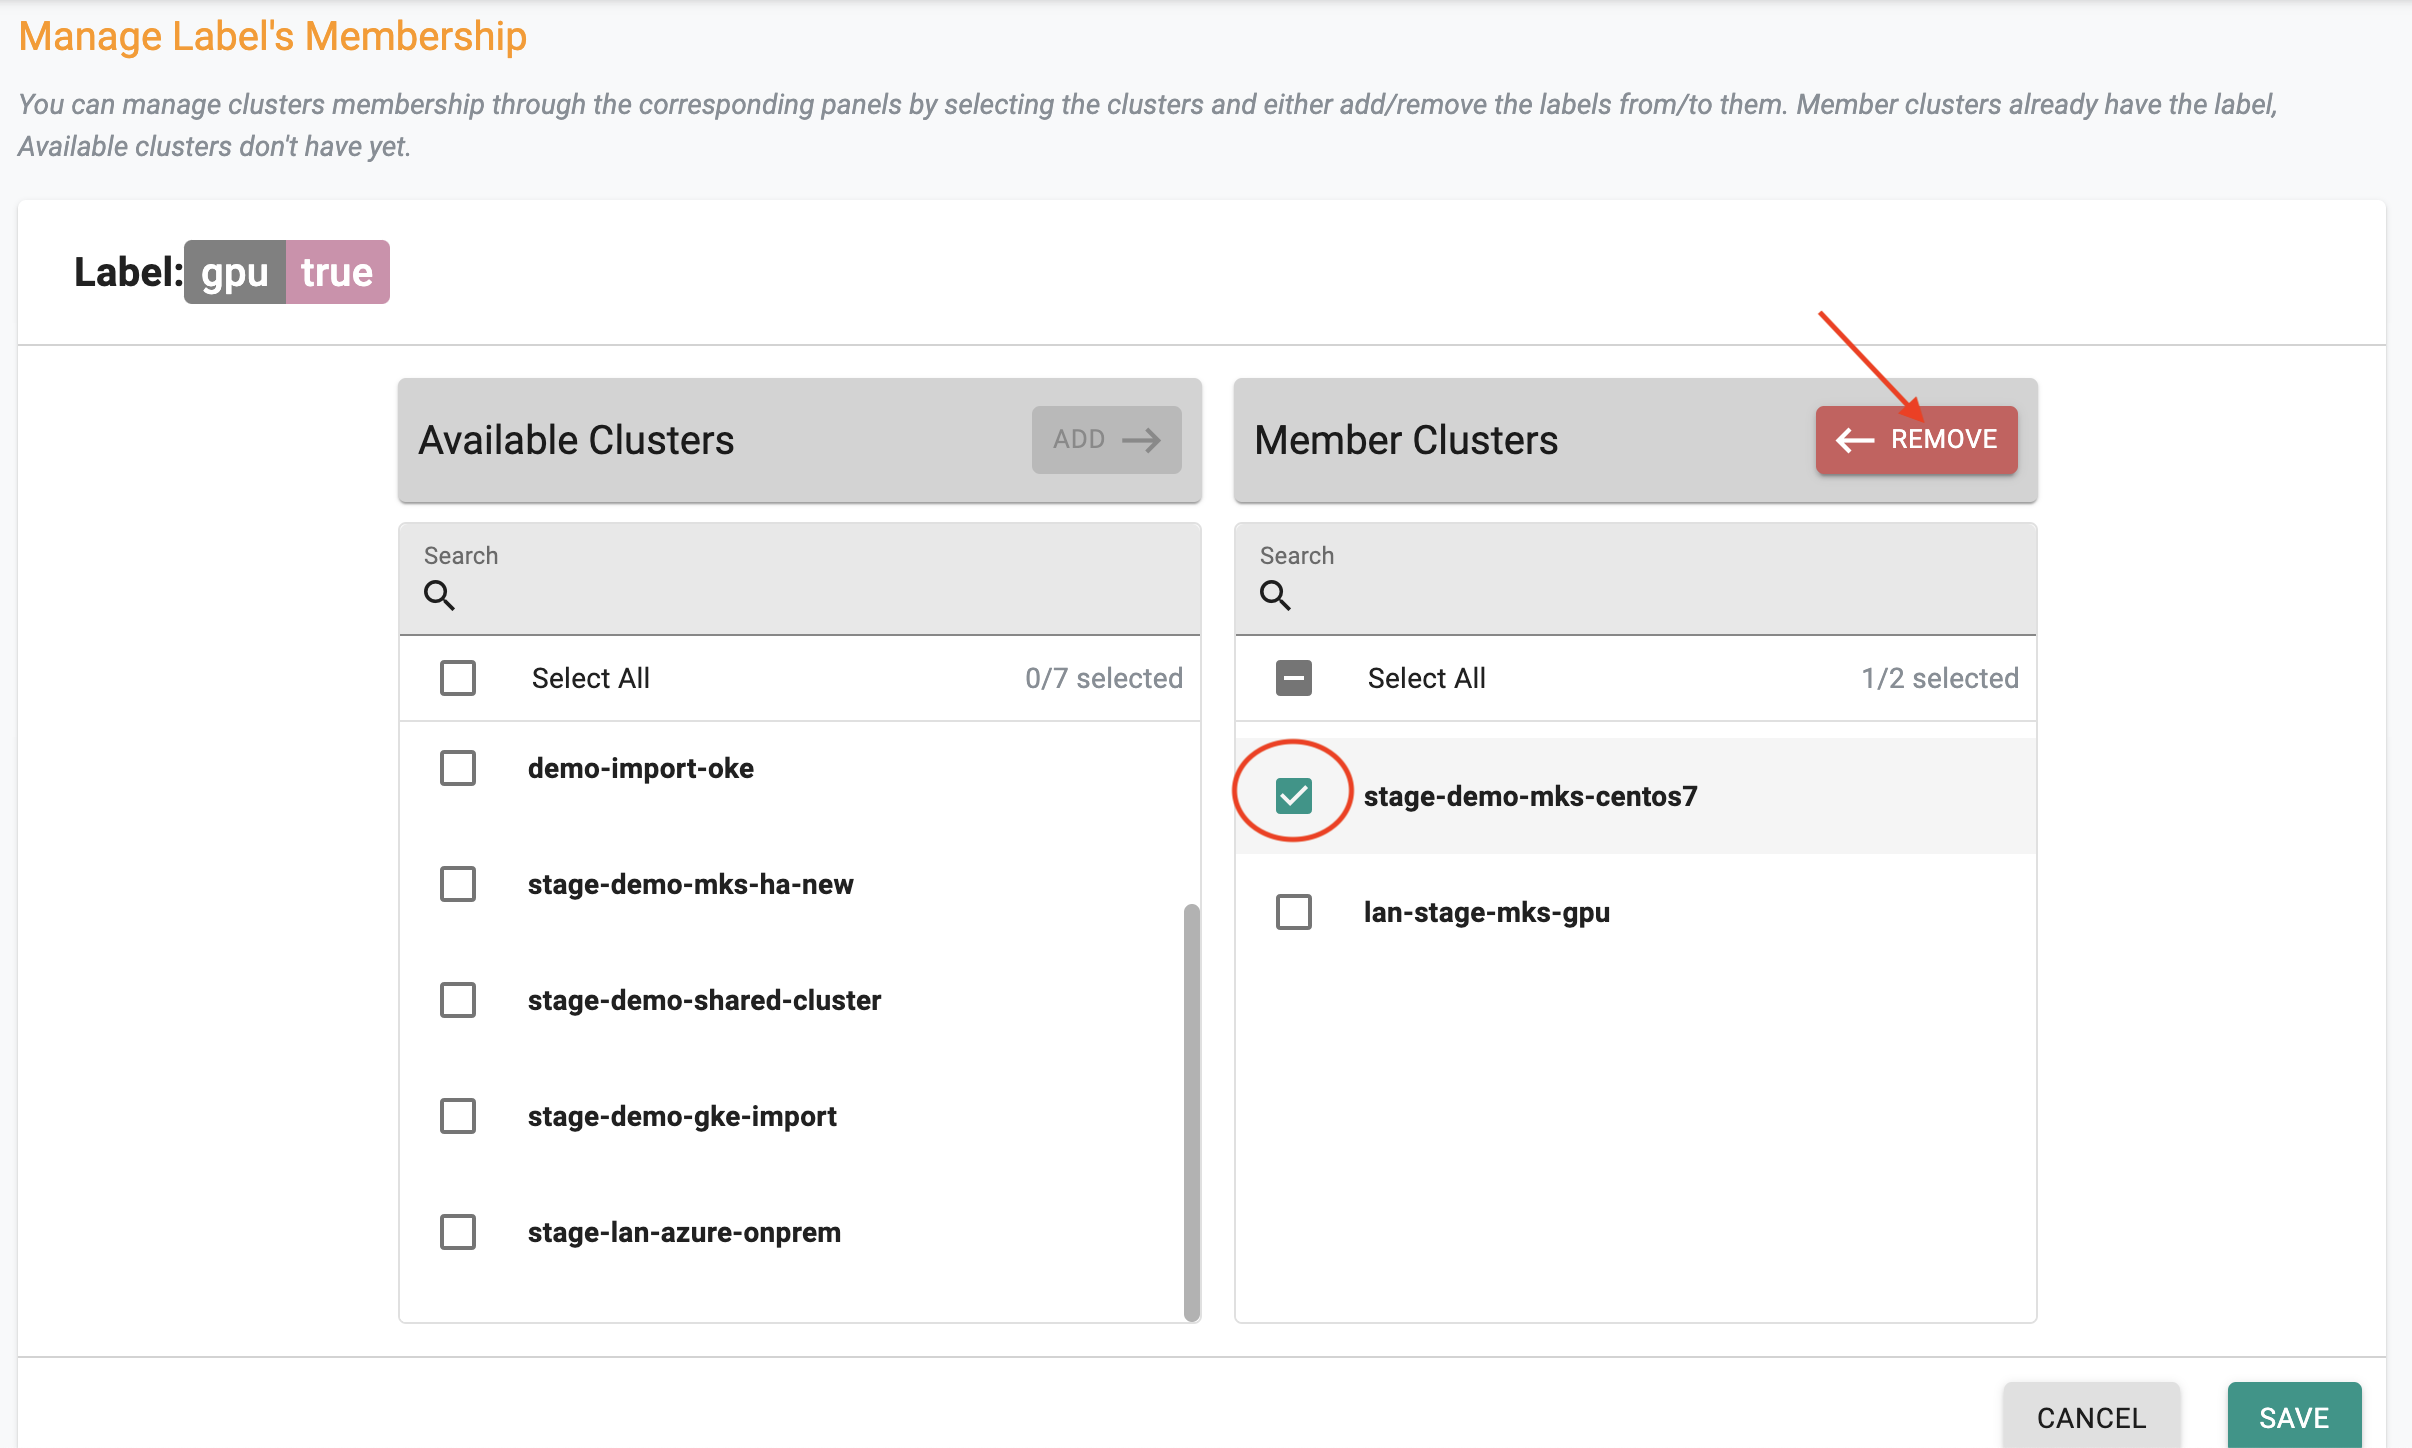Check the stage-demo-mks-ha-new cluster

[x=458, y=884]
